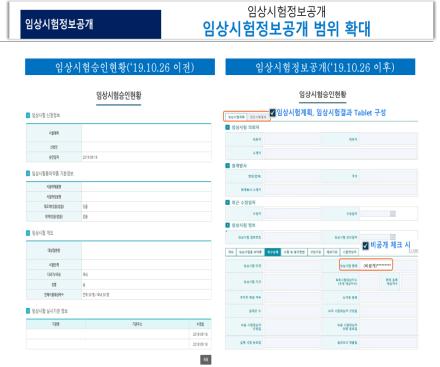The image size is (440, 367).
Task: Select the first tab in orange-outlined tab group
Action: pos(236,117)
